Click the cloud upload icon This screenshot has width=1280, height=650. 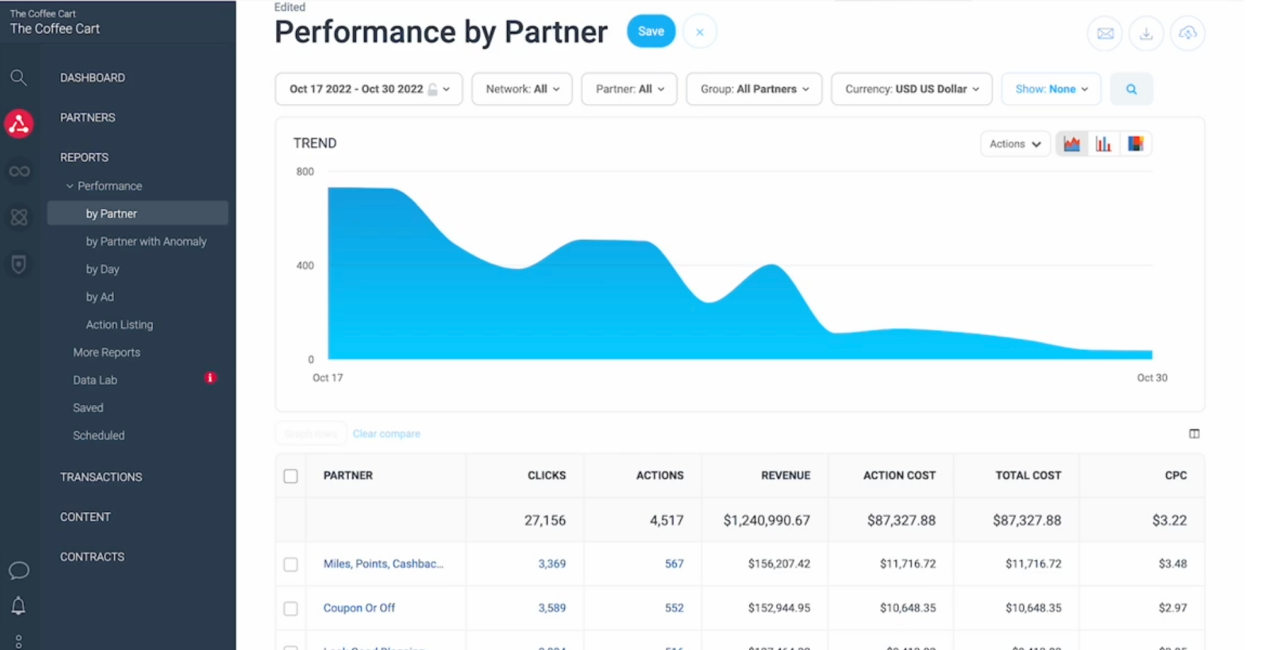click(1187, 33)
